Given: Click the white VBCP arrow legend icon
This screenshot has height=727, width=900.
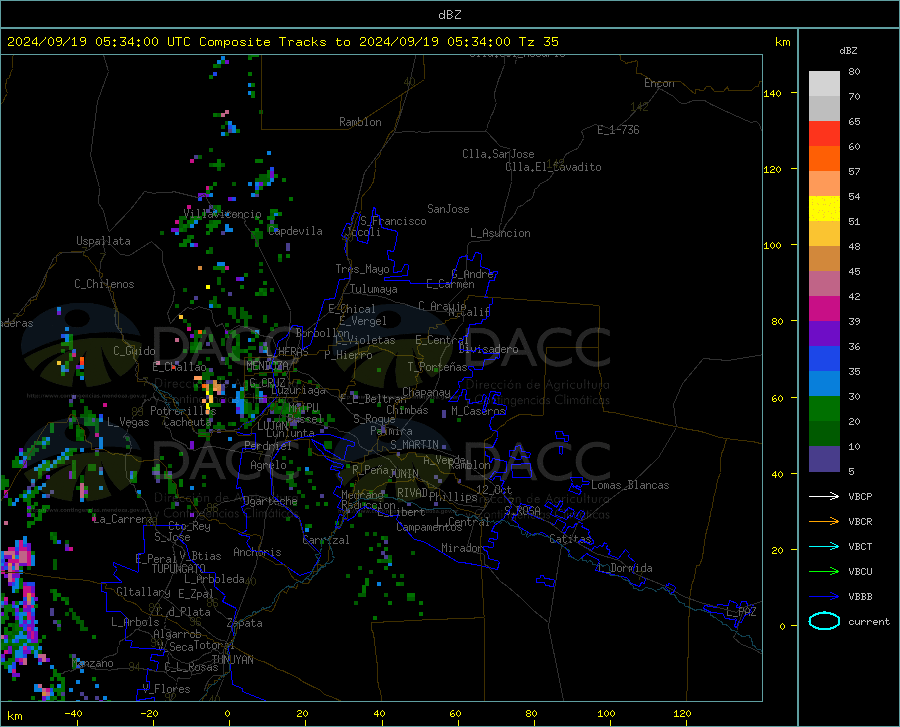Looking at the screenshot, I should (x=824, y=496).
